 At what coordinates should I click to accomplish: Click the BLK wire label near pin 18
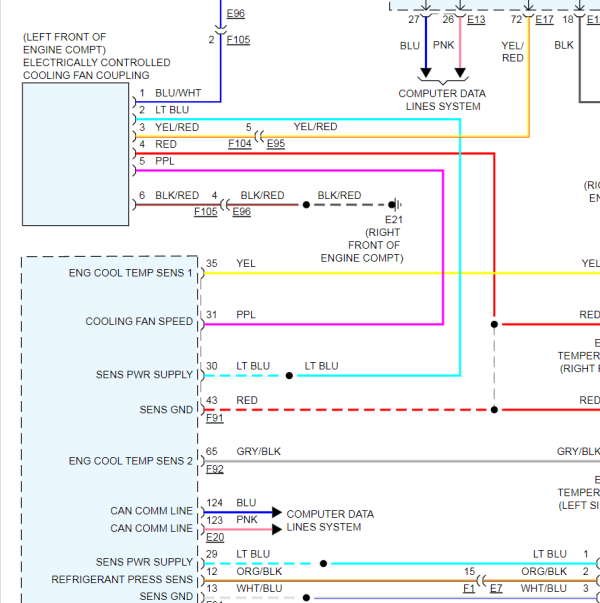click(x=564, y=45)
